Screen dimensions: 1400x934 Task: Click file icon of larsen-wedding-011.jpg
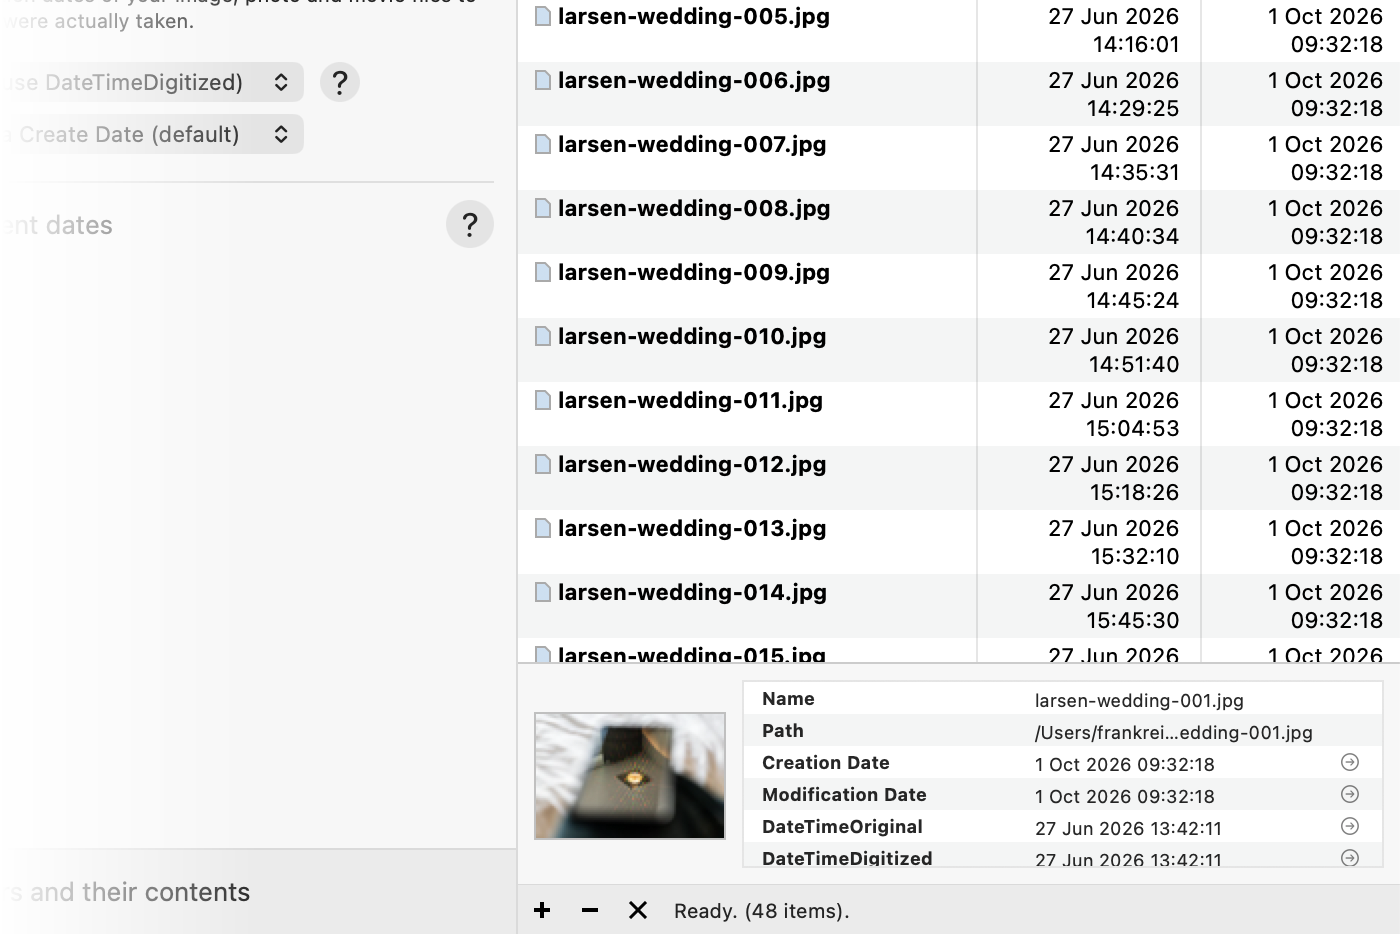pyautogui.click(x=543, y=400)
